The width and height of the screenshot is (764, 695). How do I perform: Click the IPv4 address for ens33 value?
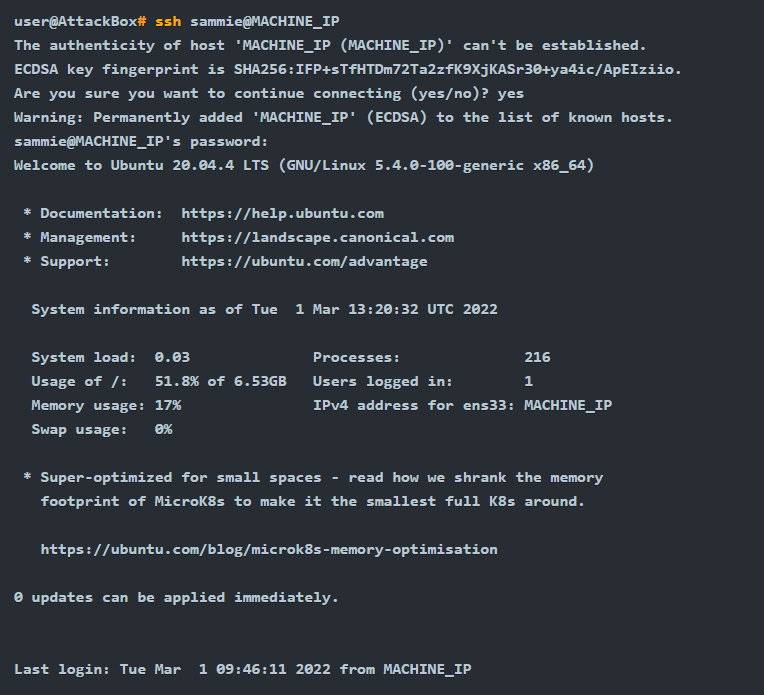(x=568, y=405)
